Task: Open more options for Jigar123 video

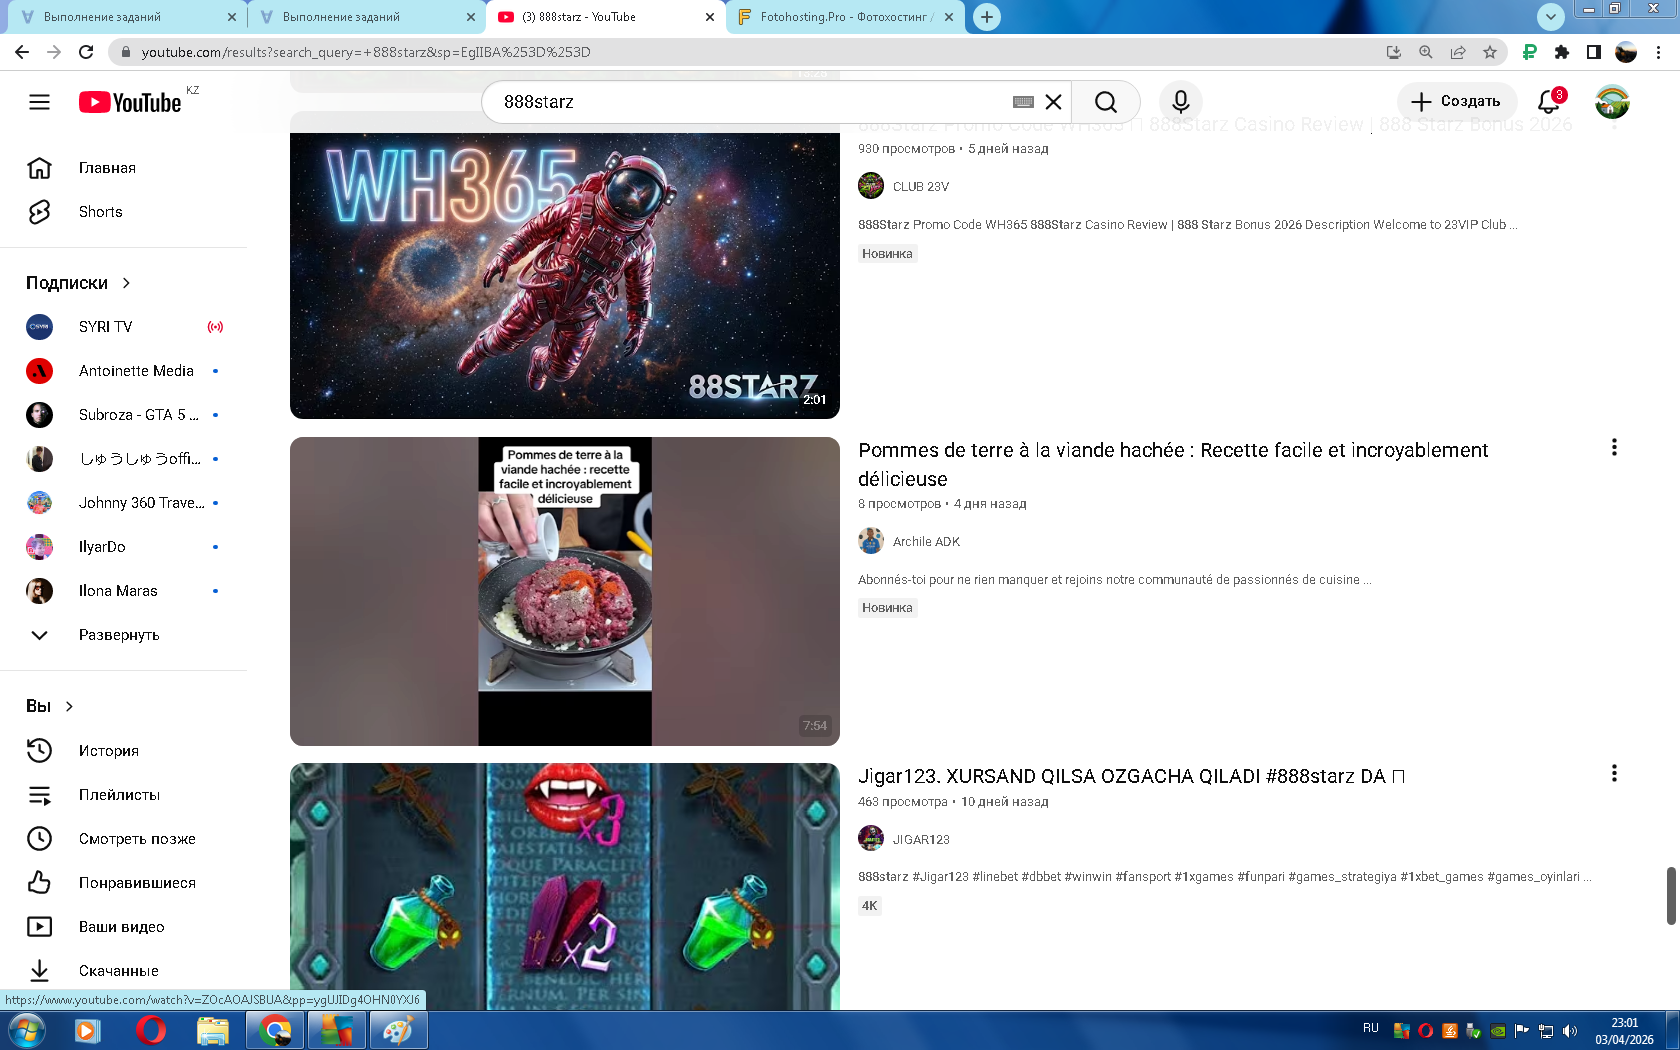Action: point(1614,773)
